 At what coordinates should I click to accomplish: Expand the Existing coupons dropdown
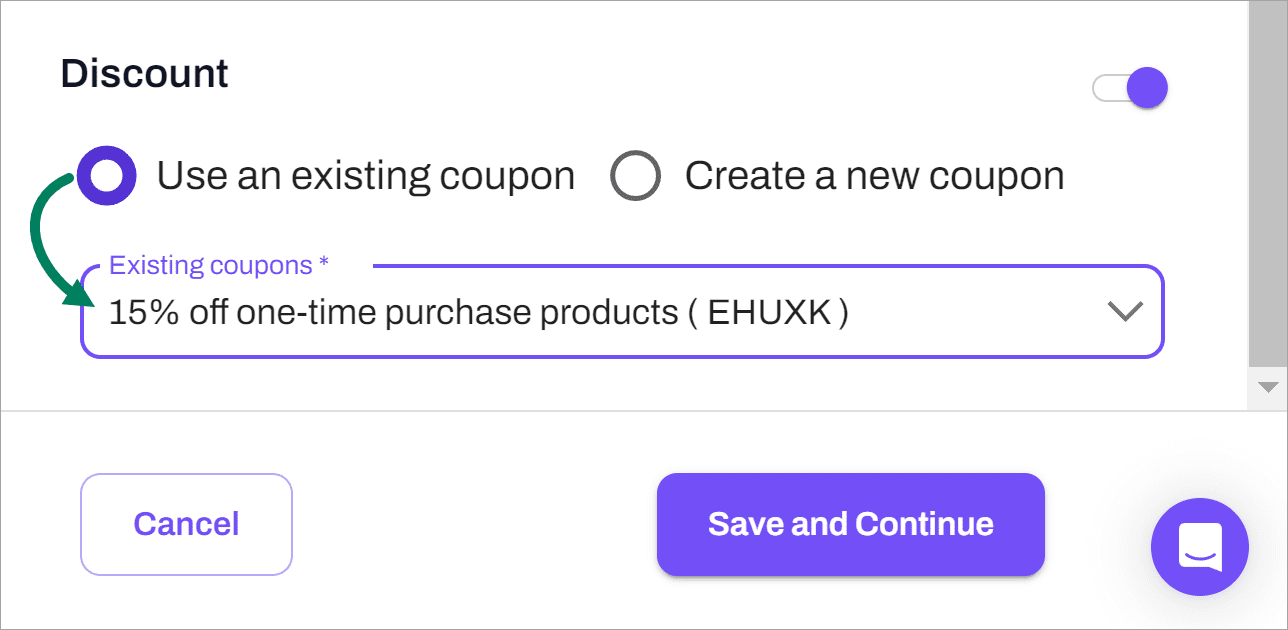621,312
